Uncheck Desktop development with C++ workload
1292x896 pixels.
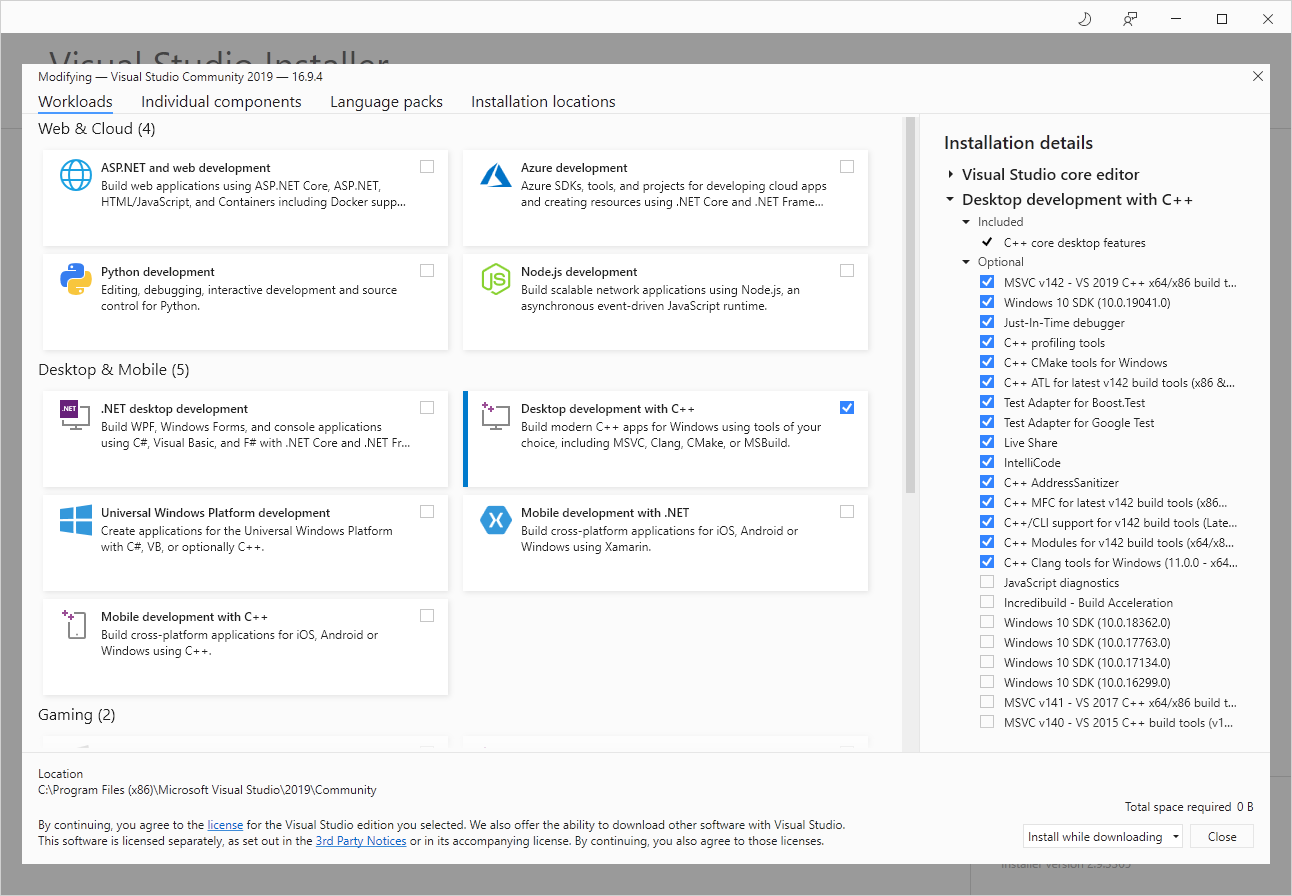click(847, 407)
